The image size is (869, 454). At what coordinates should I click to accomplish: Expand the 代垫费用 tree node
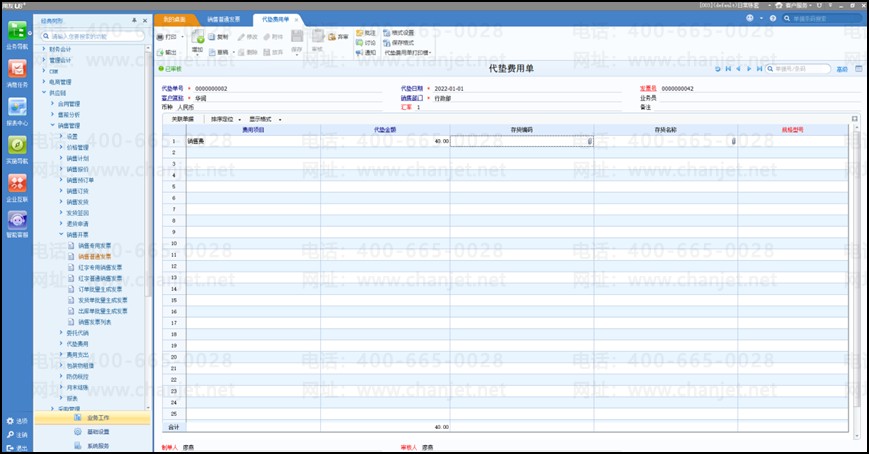click(x=58, y=343)
